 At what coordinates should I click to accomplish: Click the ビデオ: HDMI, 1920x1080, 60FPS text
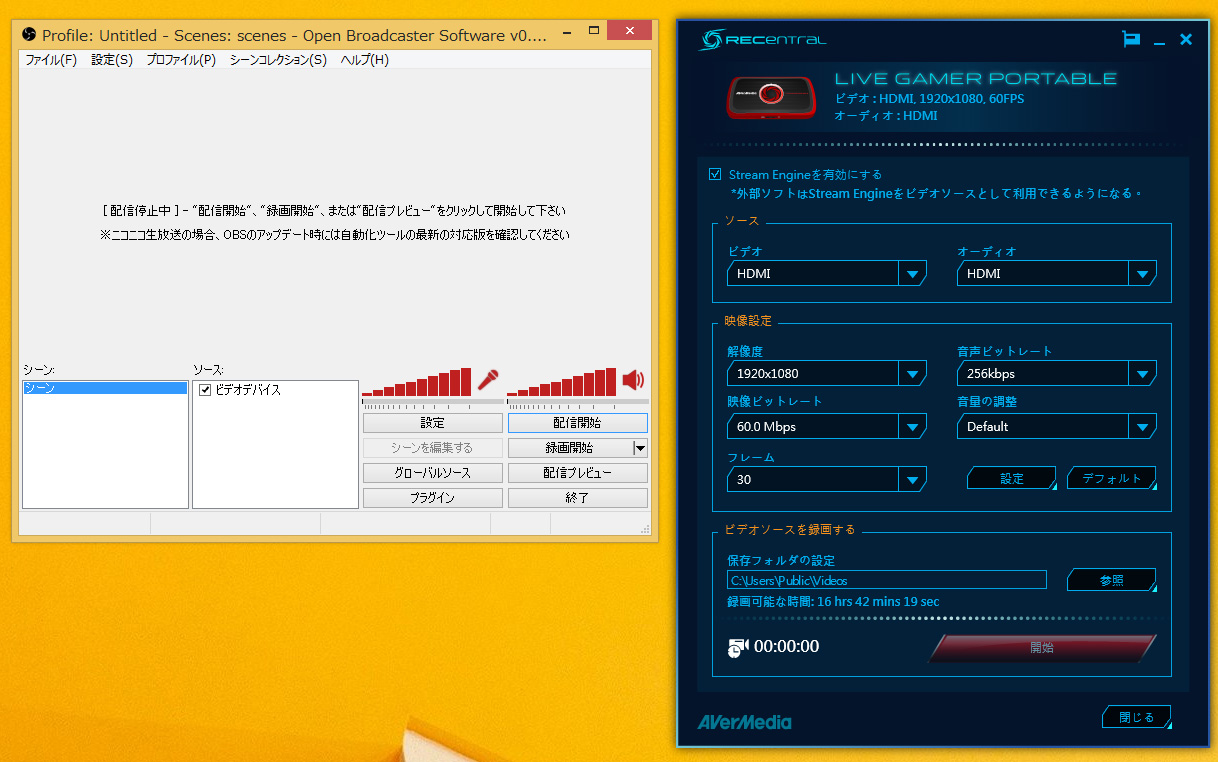point(929,99)
